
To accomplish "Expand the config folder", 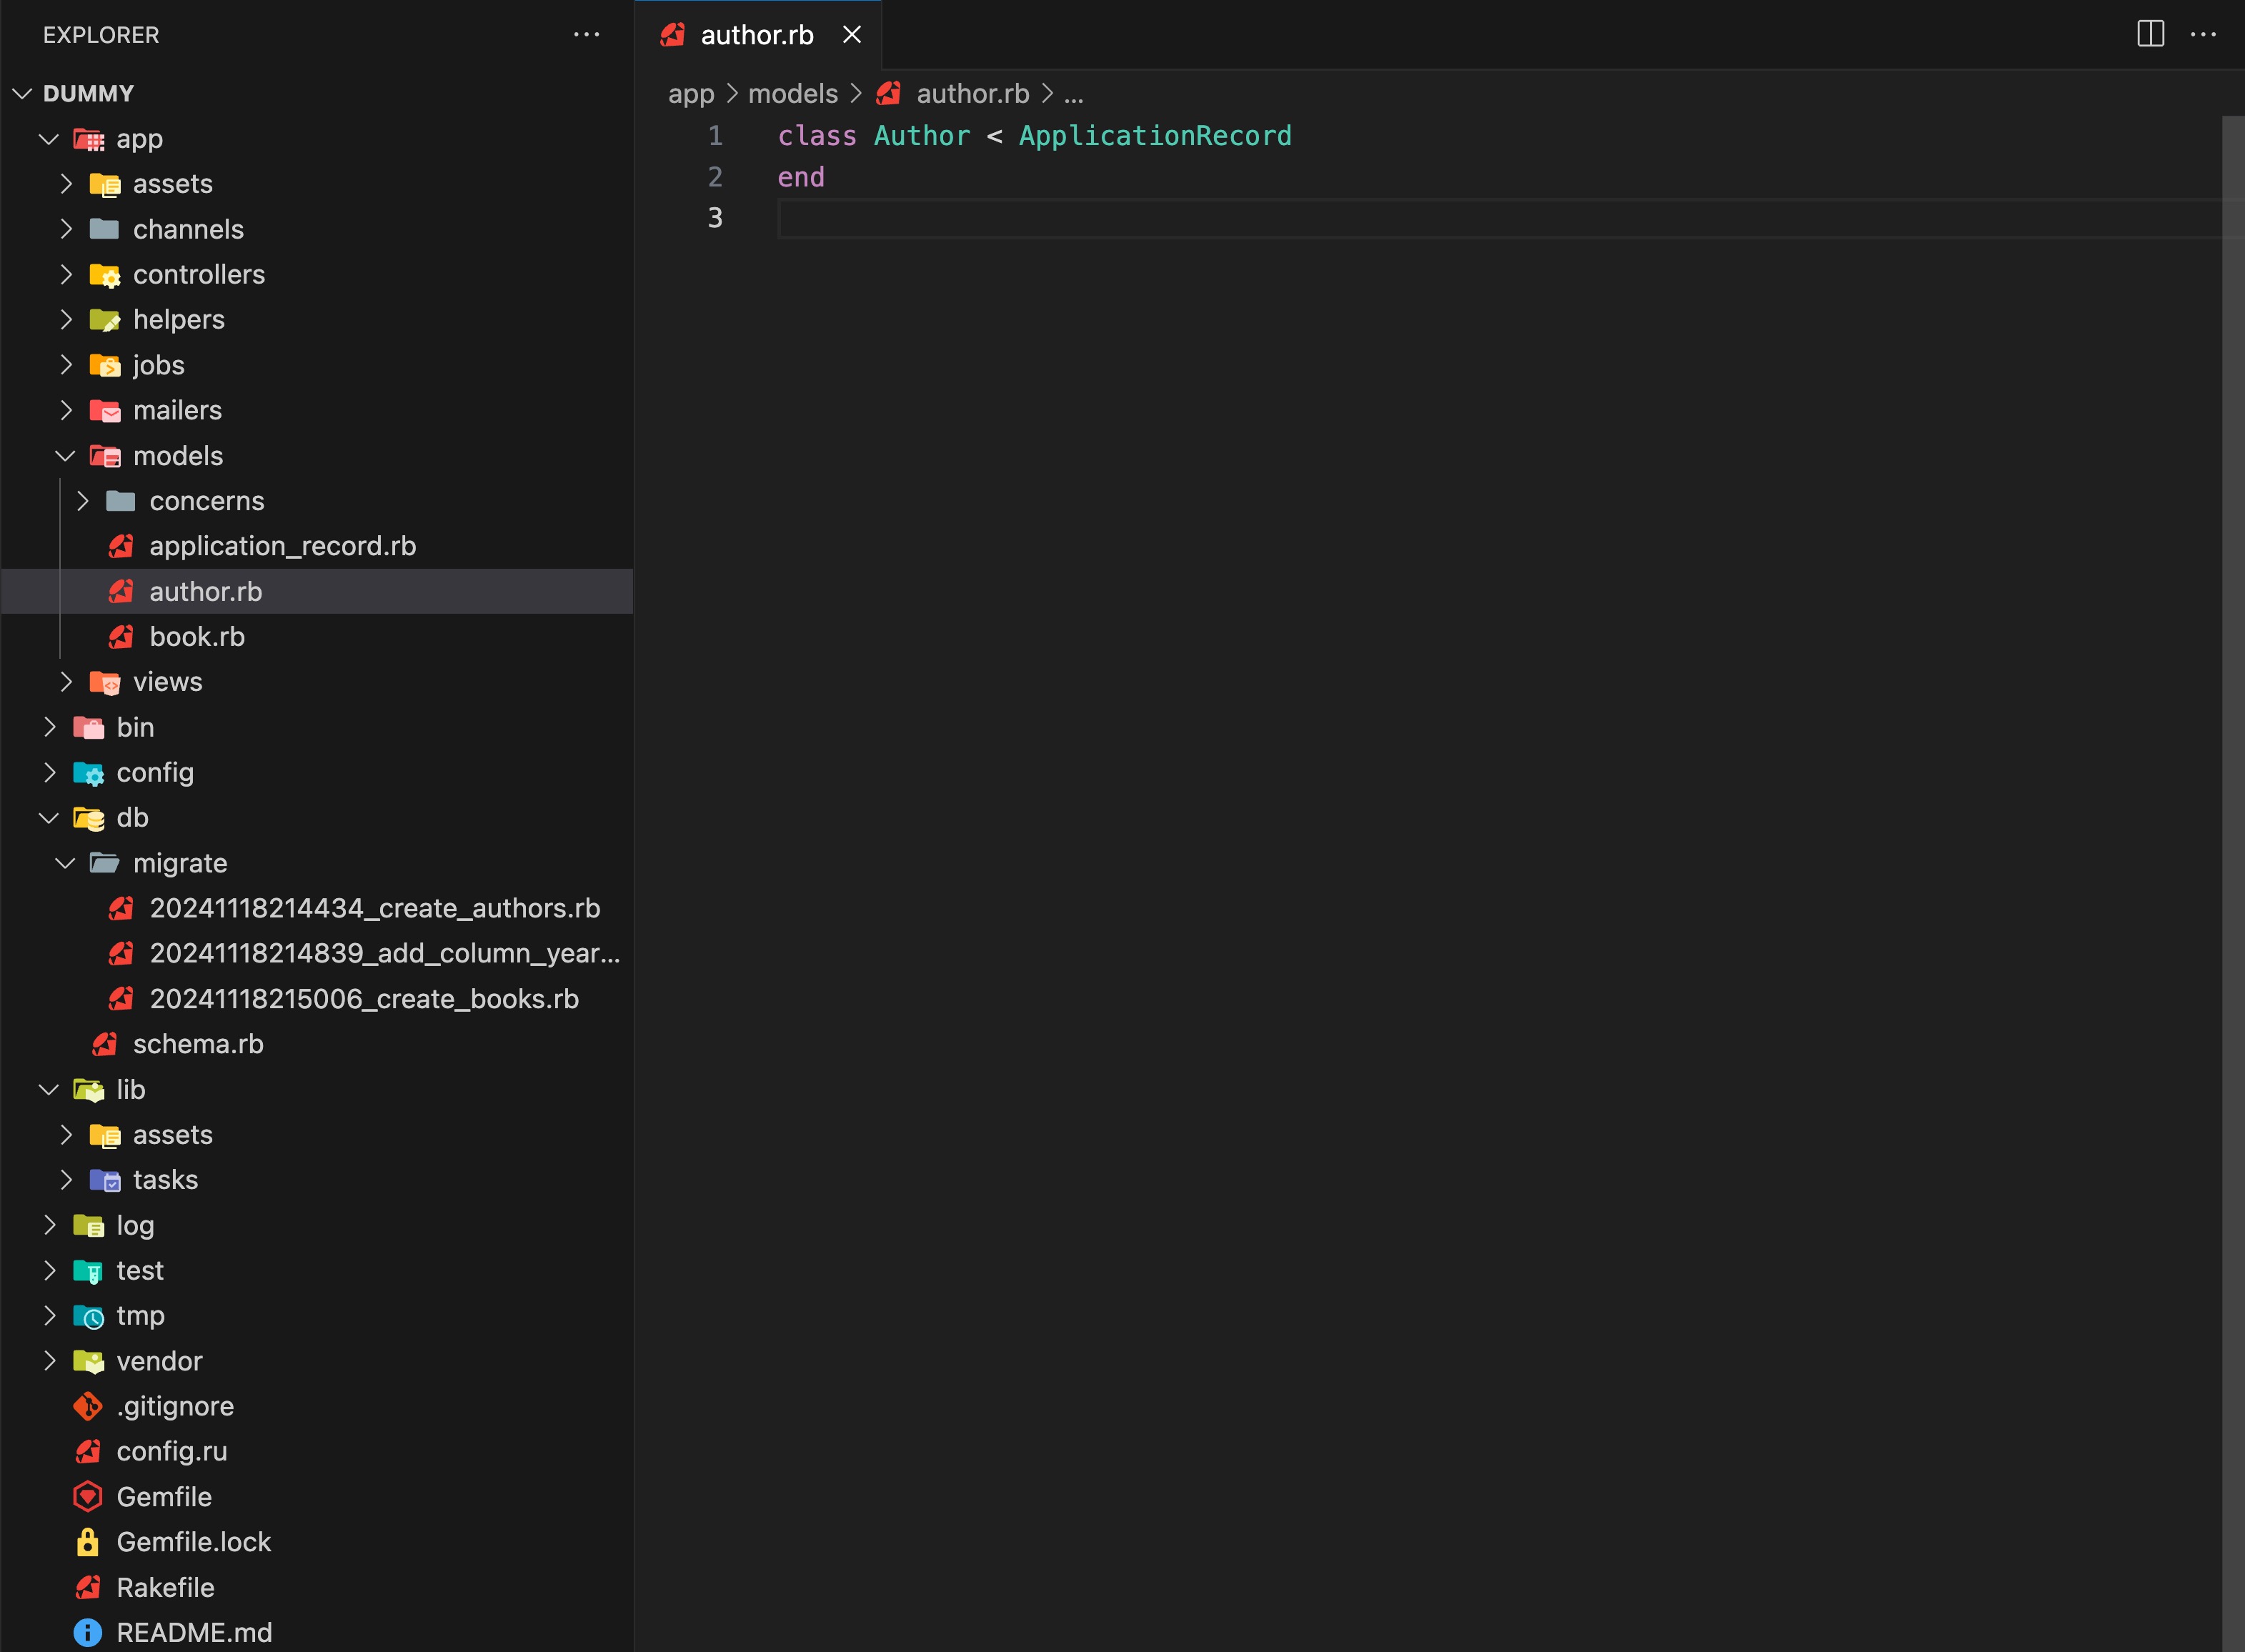I will [x=50, y=772].
